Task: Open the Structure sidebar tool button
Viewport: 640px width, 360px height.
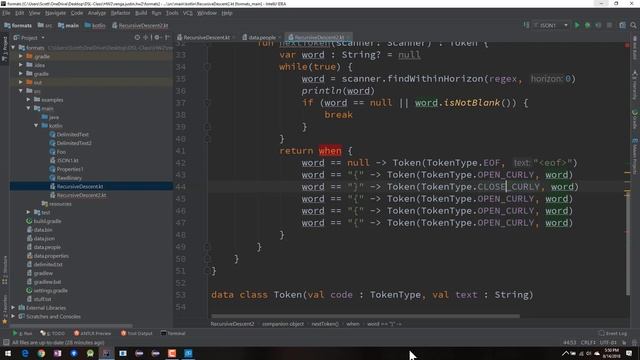Action: pos(4,270)
